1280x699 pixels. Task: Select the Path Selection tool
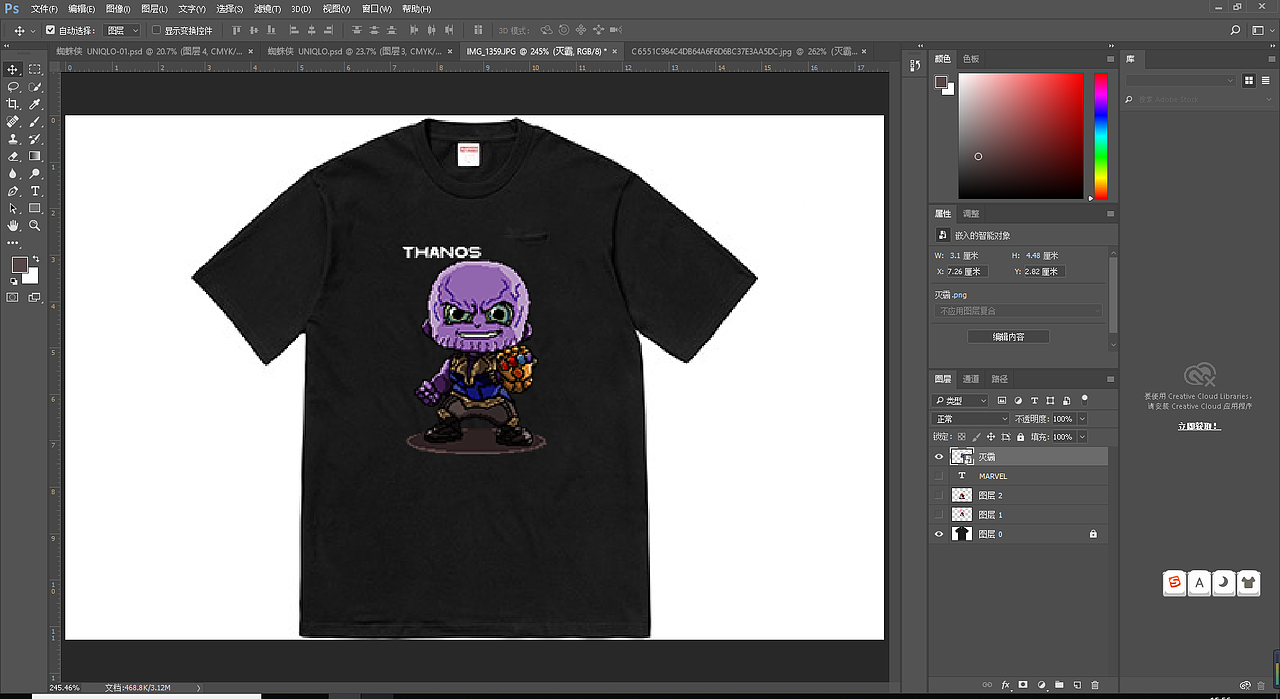pyautogui.click(x=13, y=208)
